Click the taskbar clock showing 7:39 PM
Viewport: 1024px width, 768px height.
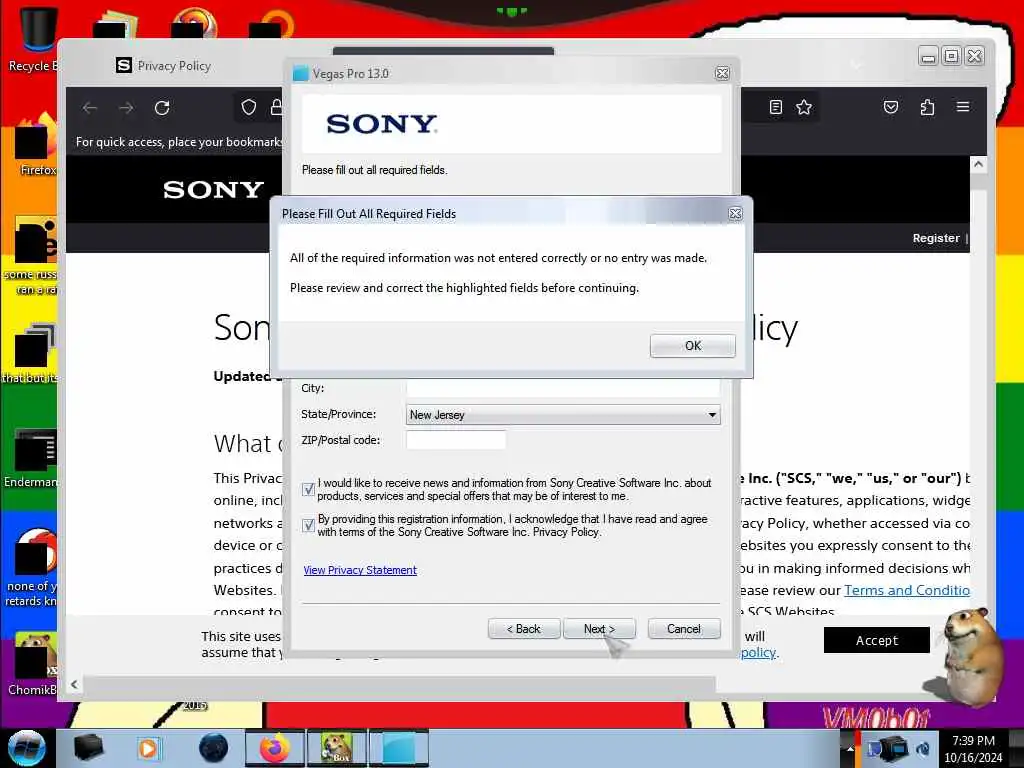[x=973, y=749]
